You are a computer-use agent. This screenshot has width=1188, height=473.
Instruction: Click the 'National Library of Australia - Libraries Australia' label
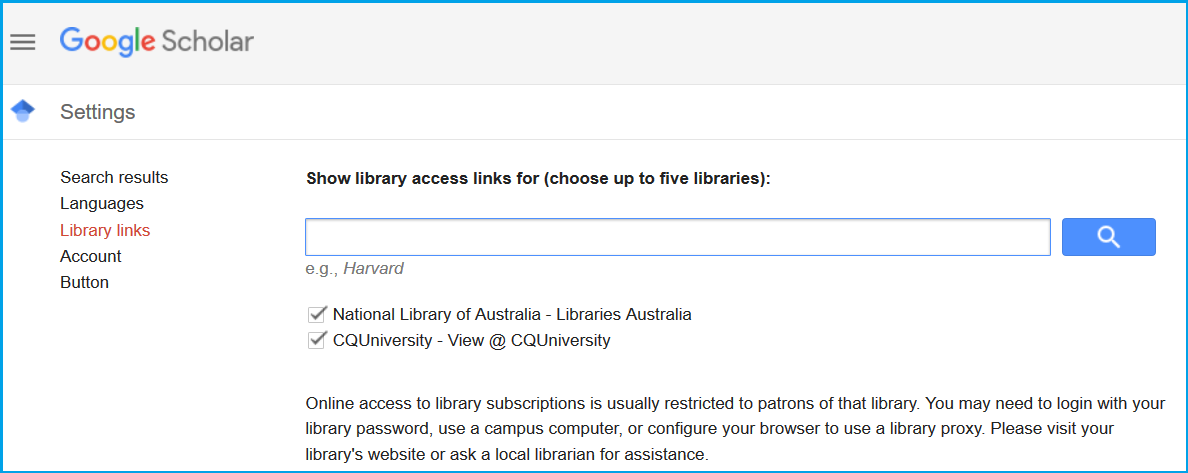(512, 314)
